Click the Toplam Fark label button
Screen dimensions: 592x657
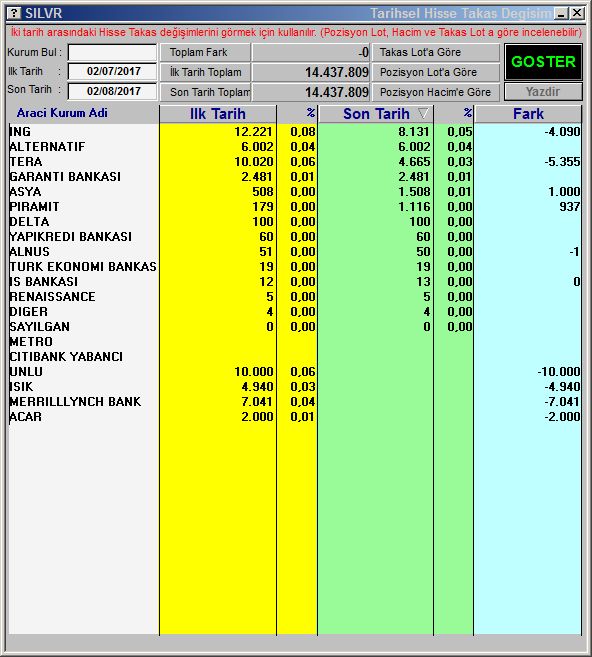[205, 52]
